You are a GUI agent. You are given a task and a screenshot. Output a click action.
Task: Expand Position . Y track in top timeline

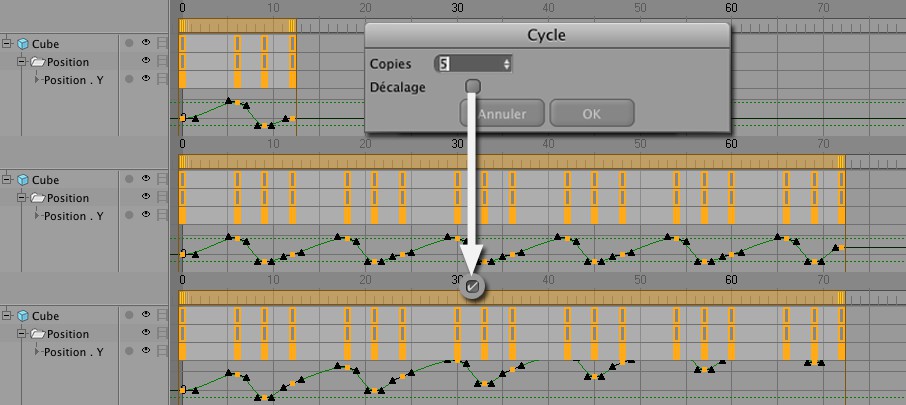(x=38, y=80)
